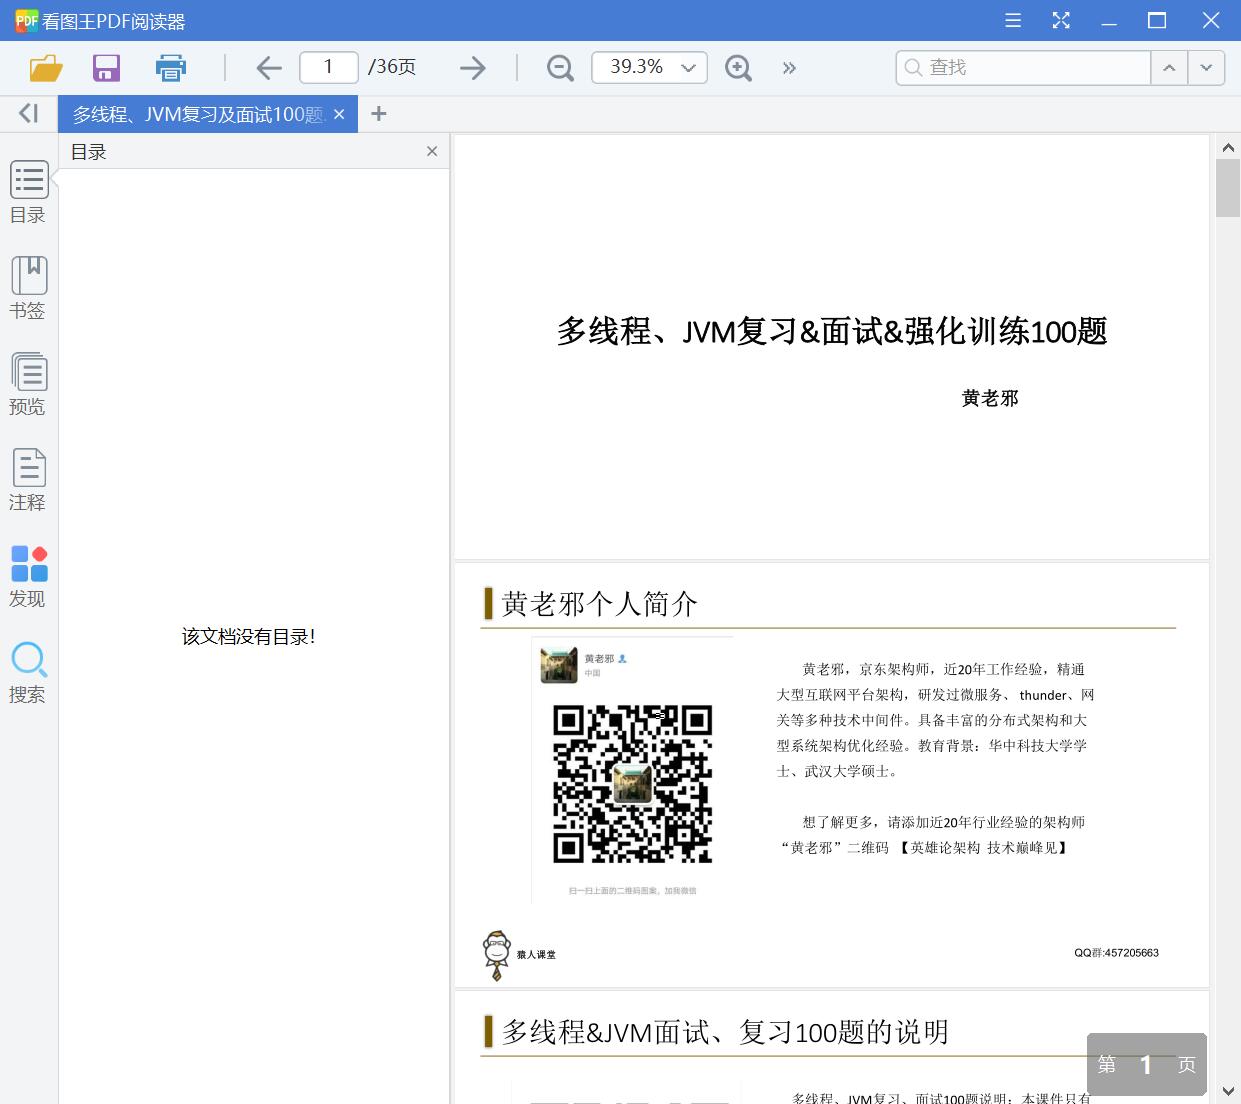This screenshot has width=1241, height=1104.
Task: Collapse the sidebar with the left-arrow icon
Action: tap(28, 114)
